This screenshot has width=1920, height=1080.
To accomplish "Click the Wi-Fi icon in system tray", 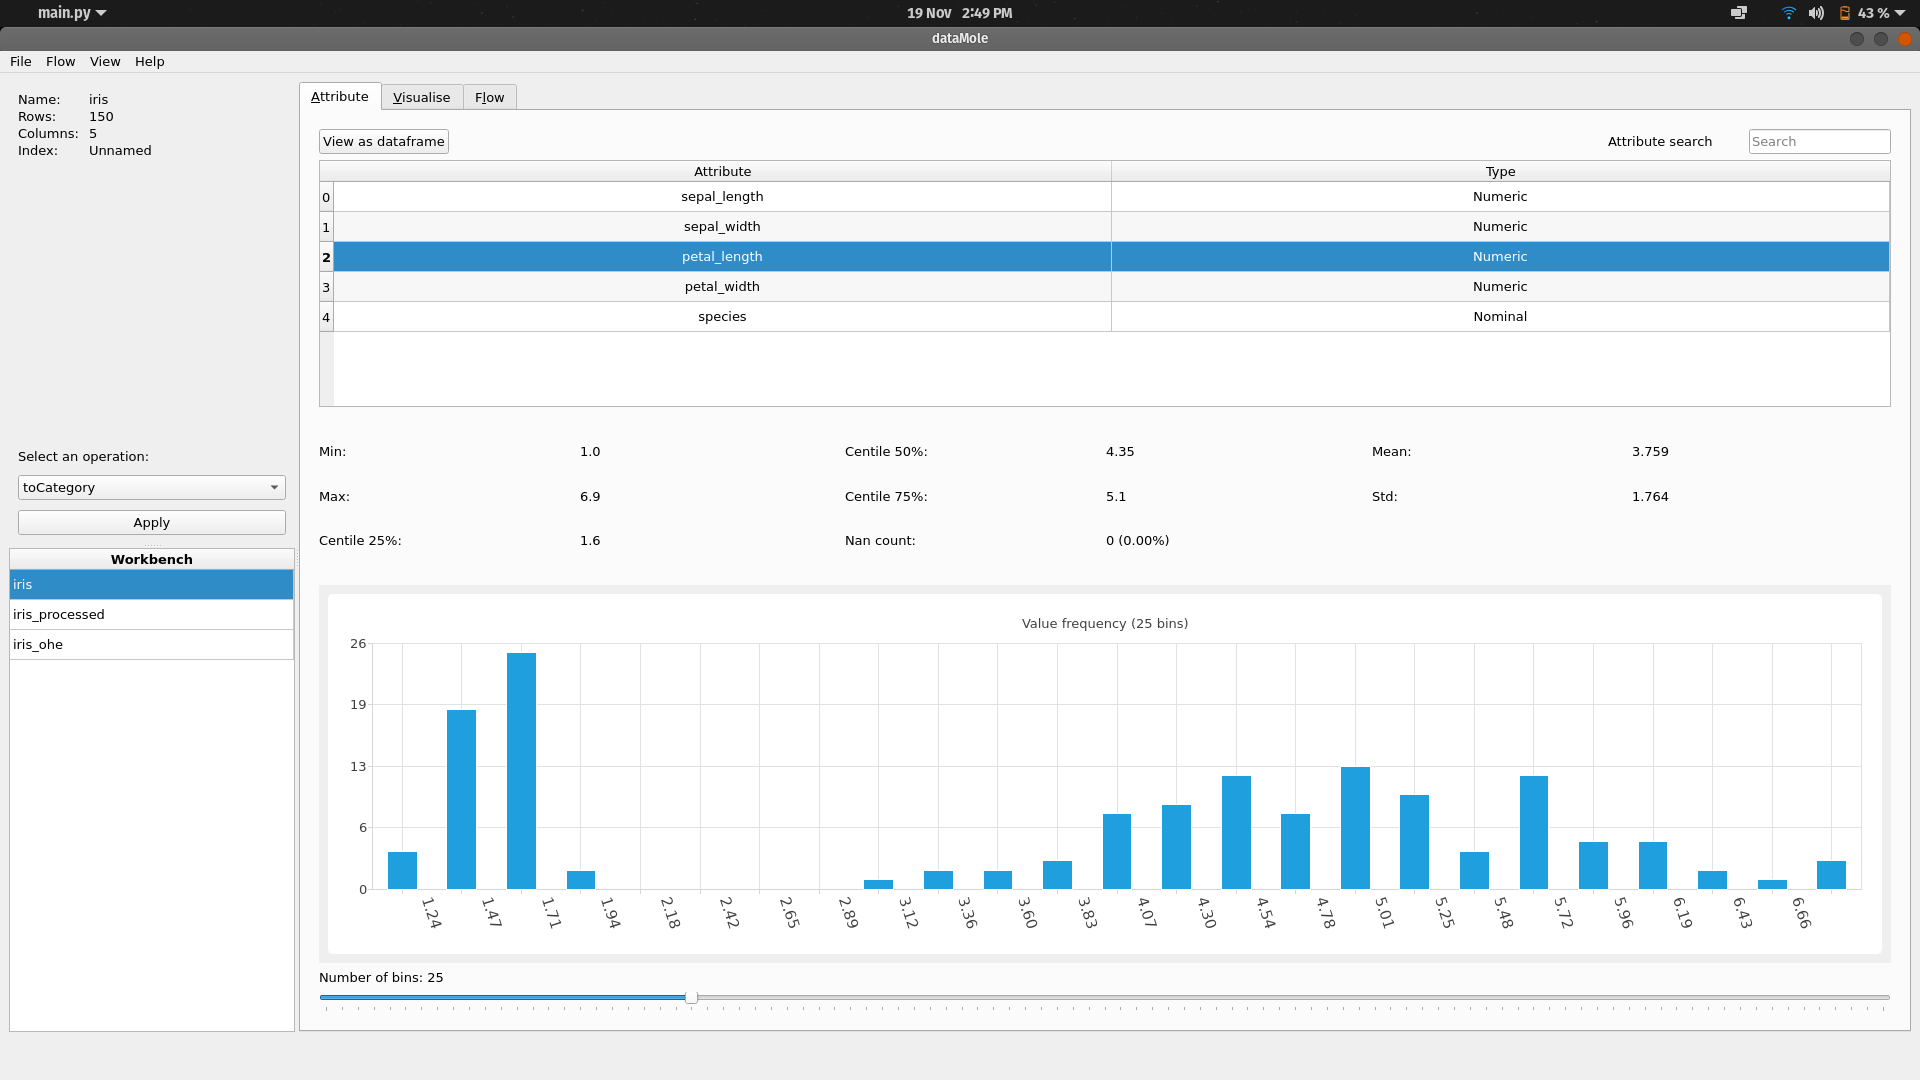I will (1788, 13).
